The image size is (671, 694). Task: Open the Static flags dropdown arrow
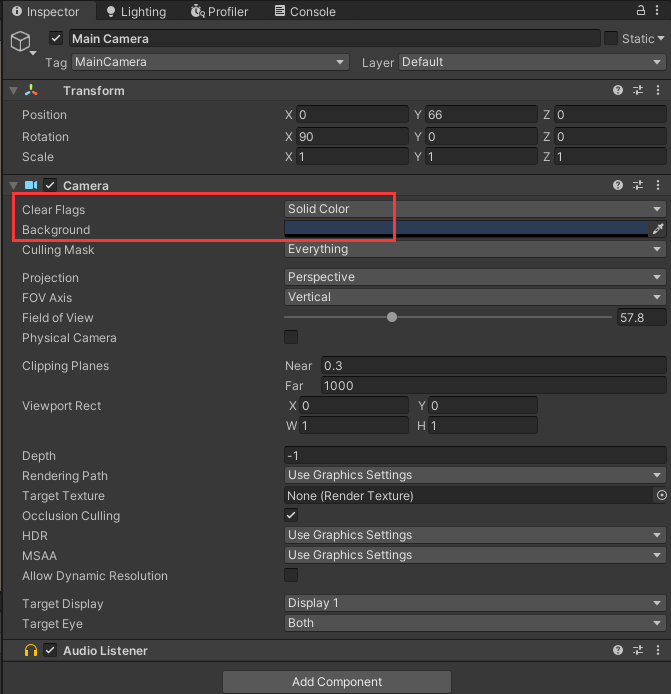point(661,39)
